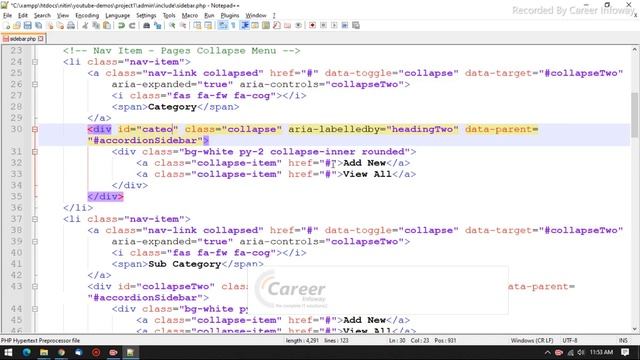Screen dimensions: 640x360
Task: Click the Copy toolbar icon
Action: (x=96, y=25)
